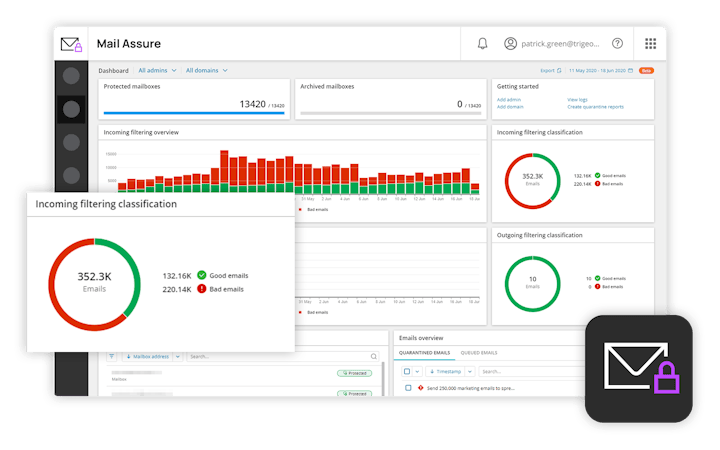Sort by Mailbox address button
The width and height of the screenshot is (720, 450).
tap(148, 356)
